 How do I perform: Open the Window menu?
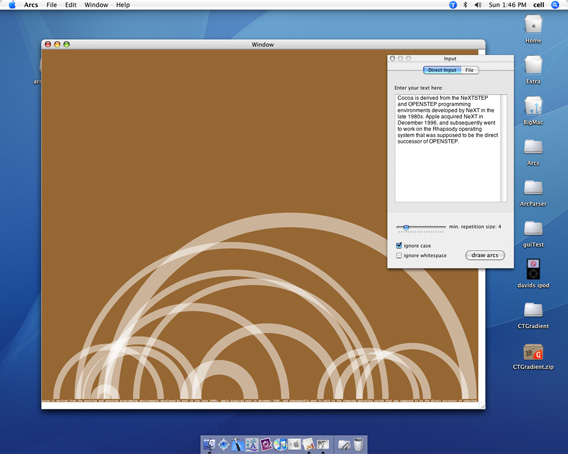pos(96,5)
